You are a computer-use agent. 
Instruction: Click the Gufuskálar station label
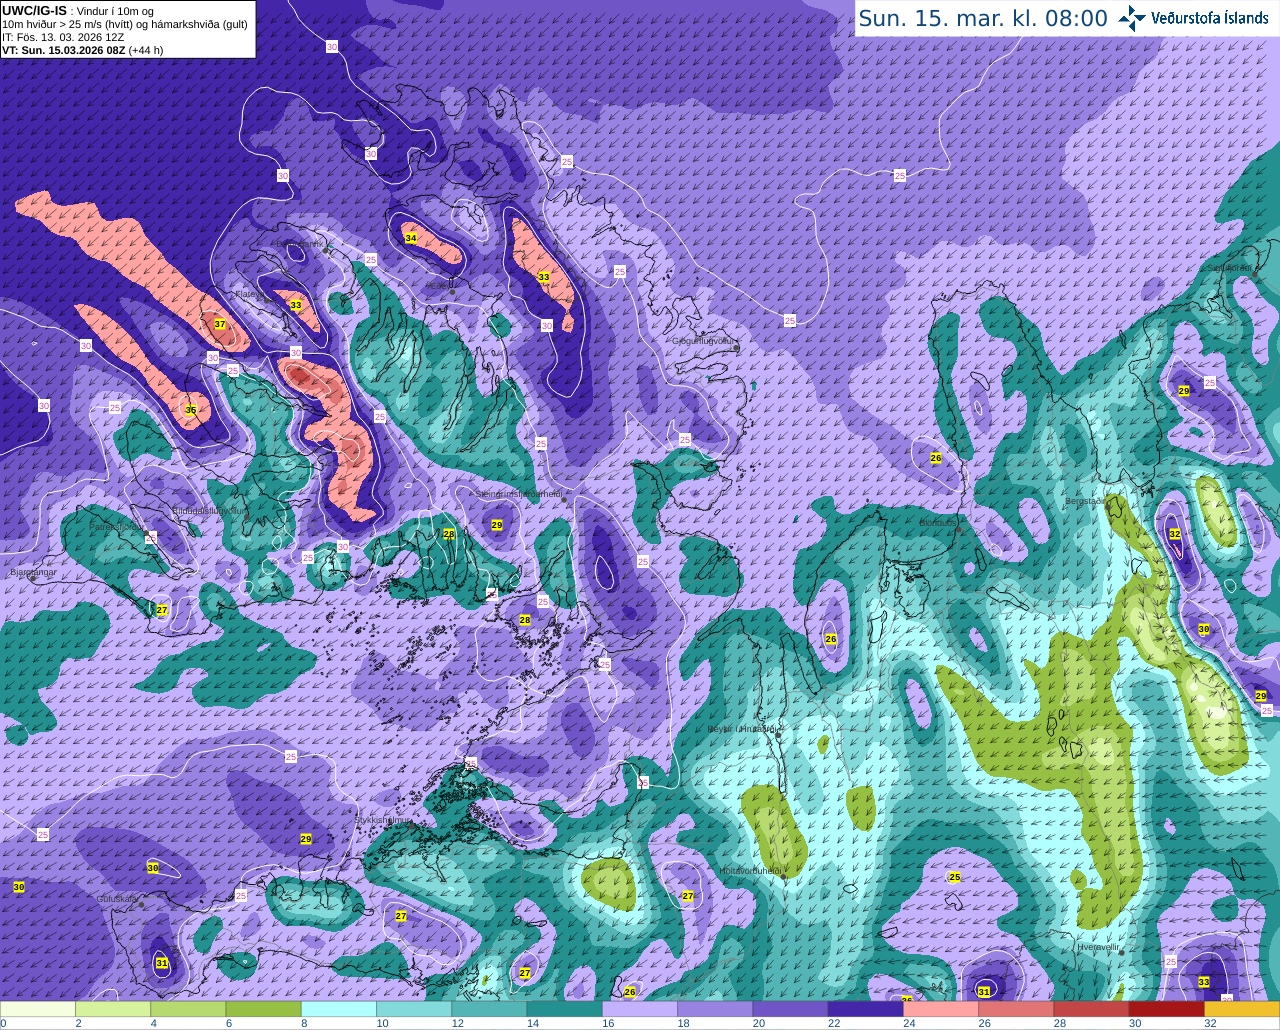pyautogui.click(x=117, y=899)
